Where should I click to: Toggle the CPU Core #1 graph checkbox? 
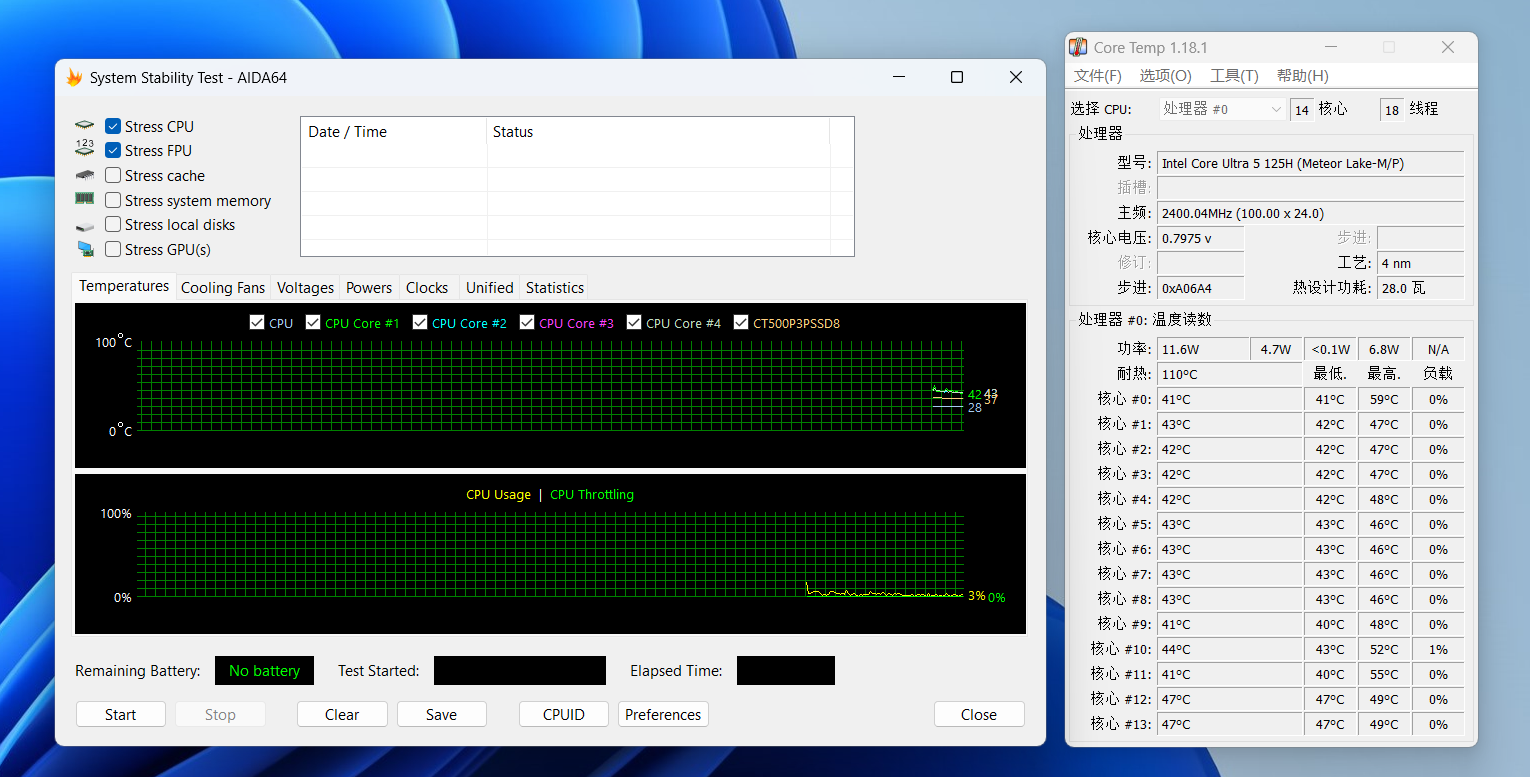[313, 322]
